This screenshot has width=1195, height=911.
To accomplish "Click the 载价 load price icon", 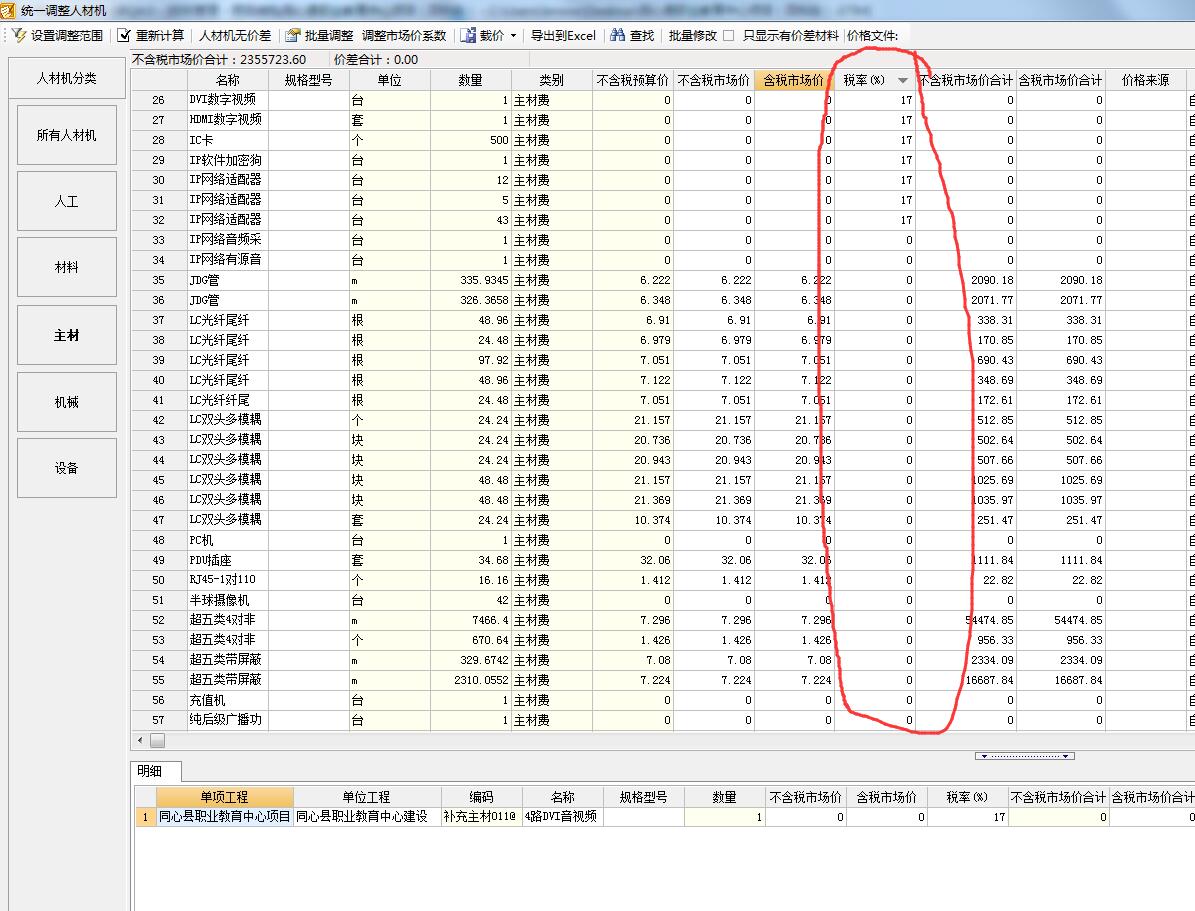I will 466,35.
